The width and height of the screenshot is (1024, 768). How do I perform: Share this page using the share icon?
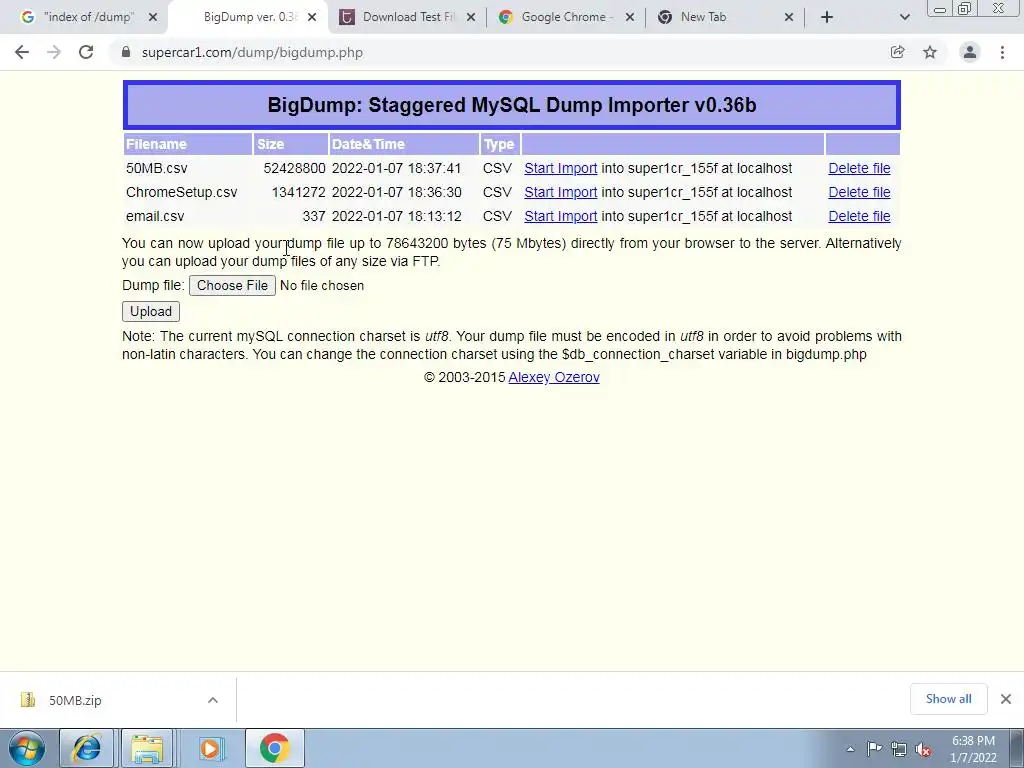coord(897,52)
